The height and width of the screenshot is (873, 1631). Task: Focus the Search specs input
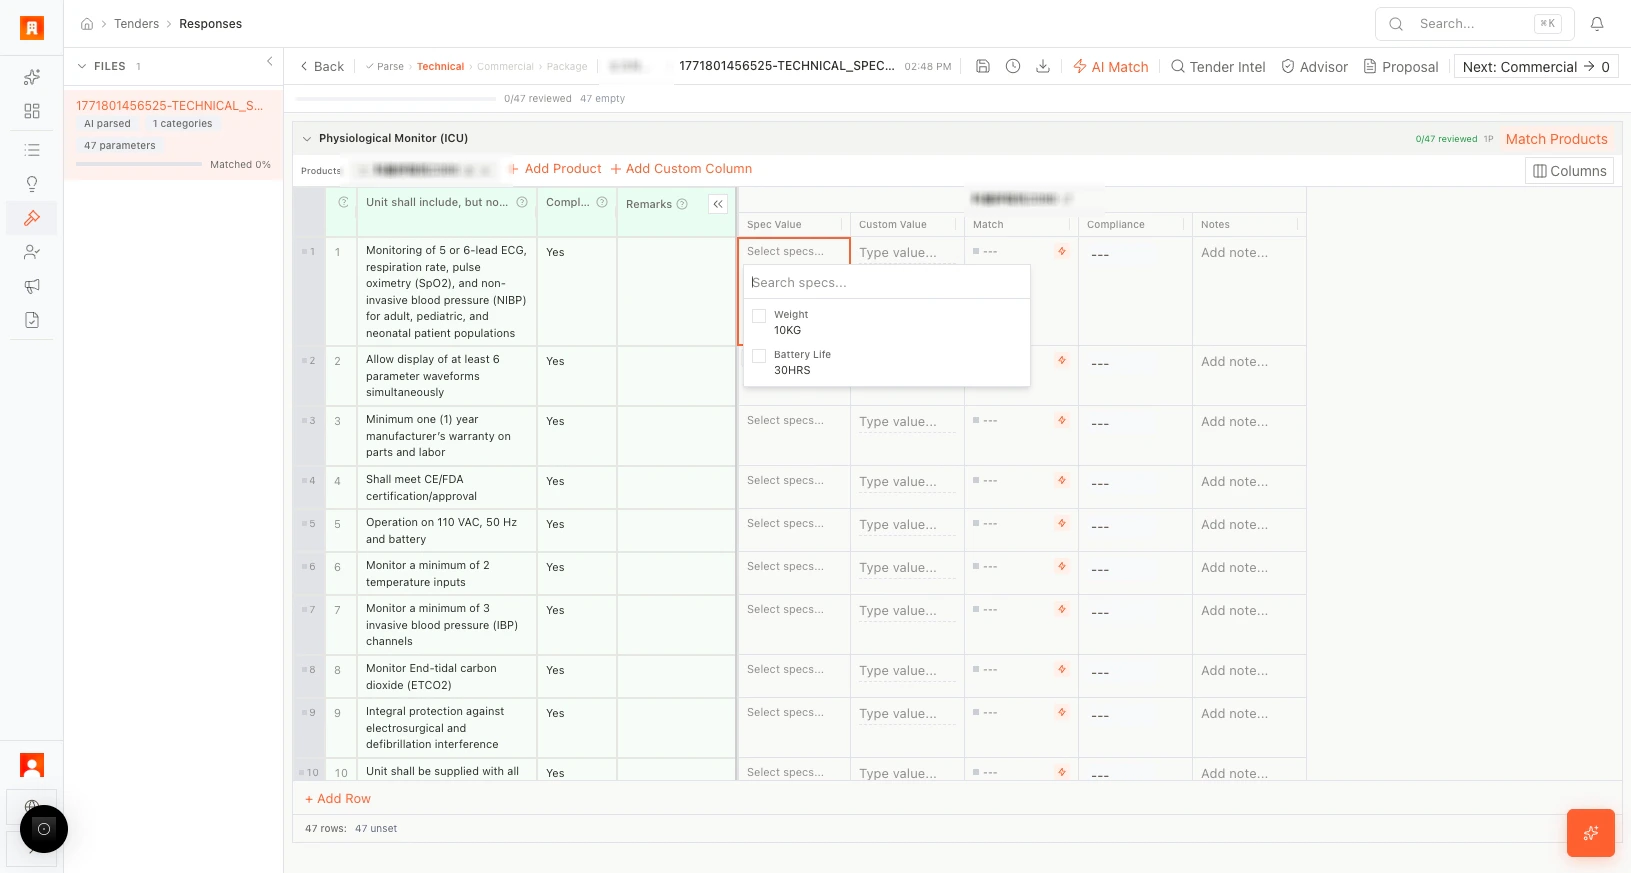(887, 282)
